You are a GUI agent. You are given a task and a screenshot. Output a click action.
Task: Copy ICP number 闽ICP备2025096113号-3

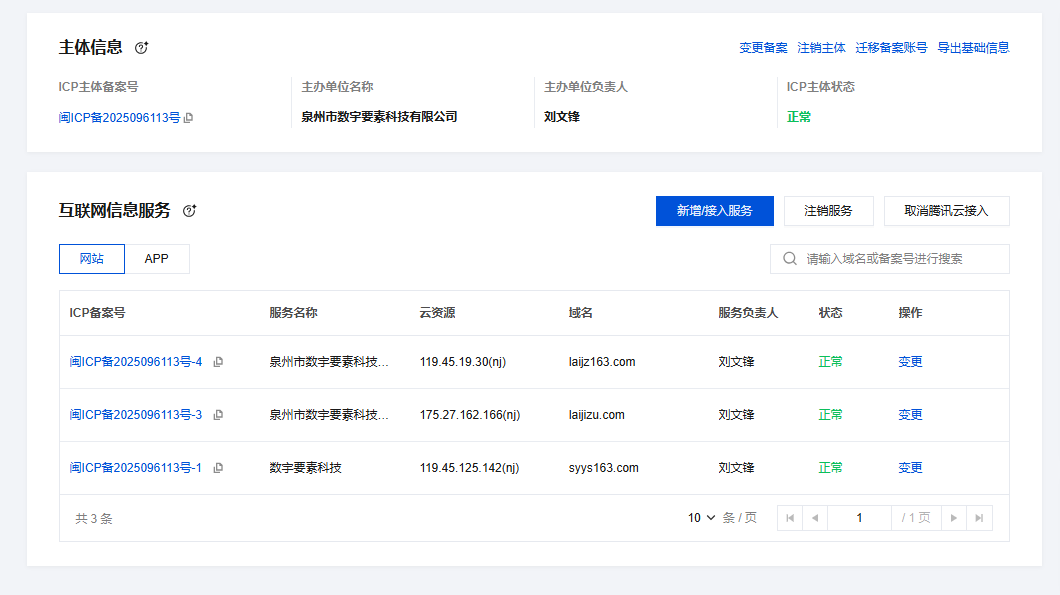point(218,414)
